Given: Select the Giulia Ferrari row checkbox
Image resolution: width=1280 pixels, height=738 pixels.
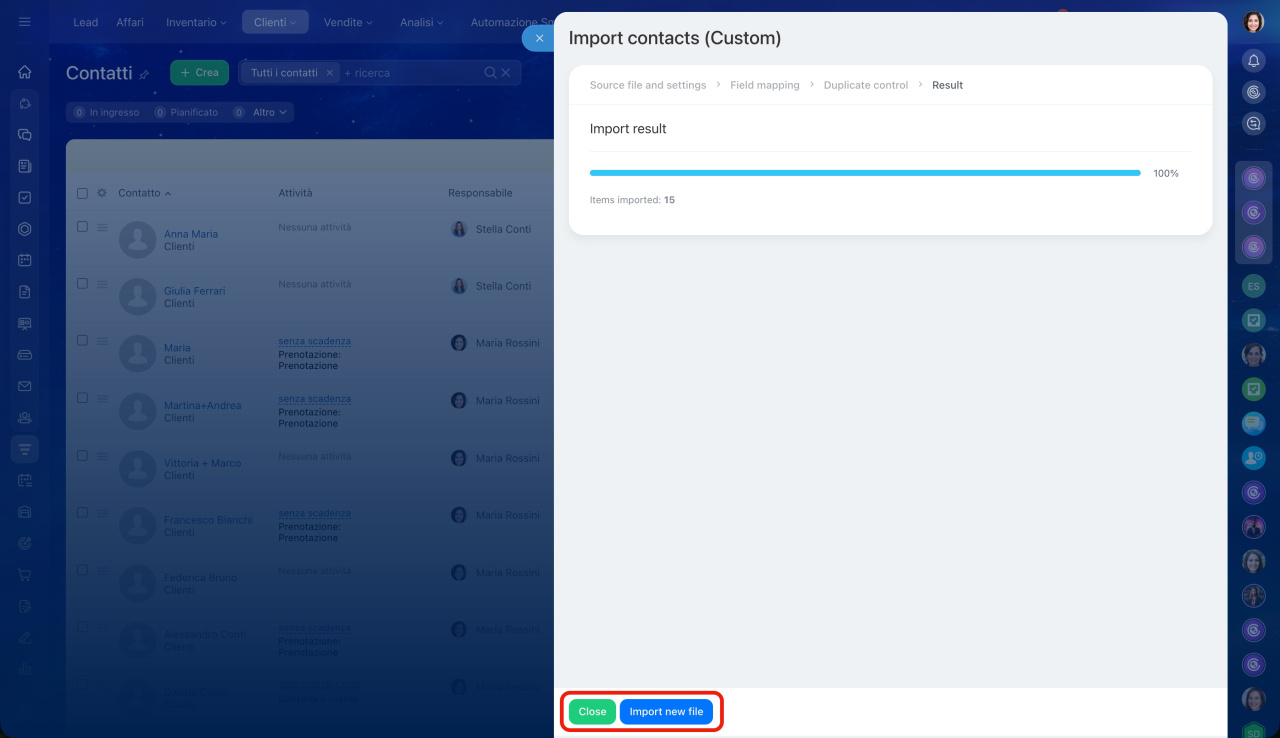Looking at the screenshot, I should point(82,284).
